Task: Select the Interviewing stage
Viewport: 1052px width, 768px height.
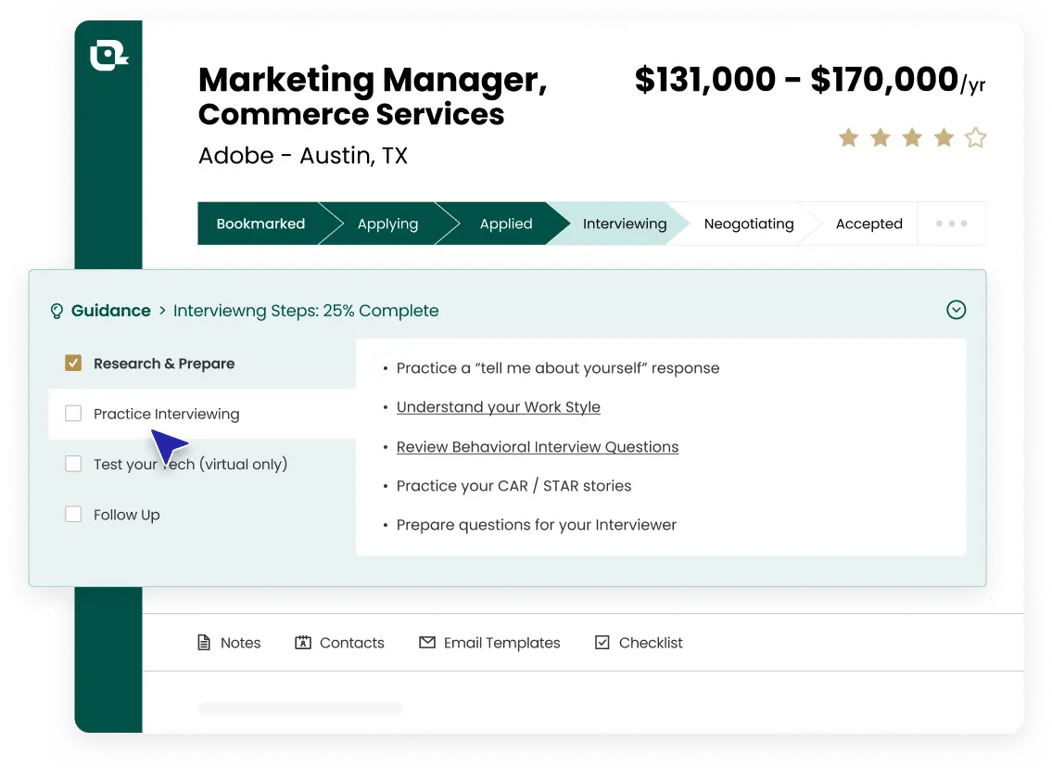Action: point(624,223)
